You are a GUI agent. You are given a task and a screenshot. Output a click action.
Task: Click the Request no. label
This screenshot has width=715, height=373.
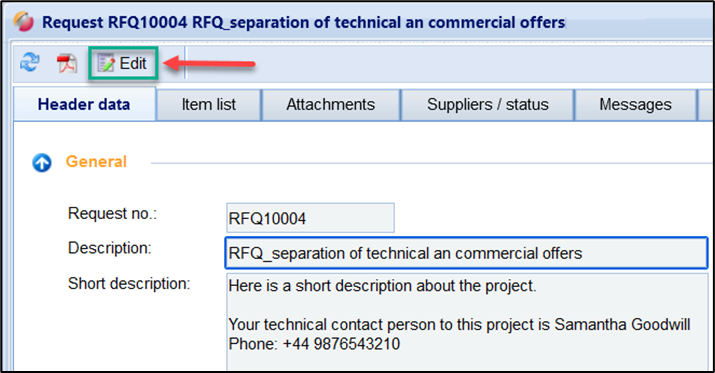point(112,213)
